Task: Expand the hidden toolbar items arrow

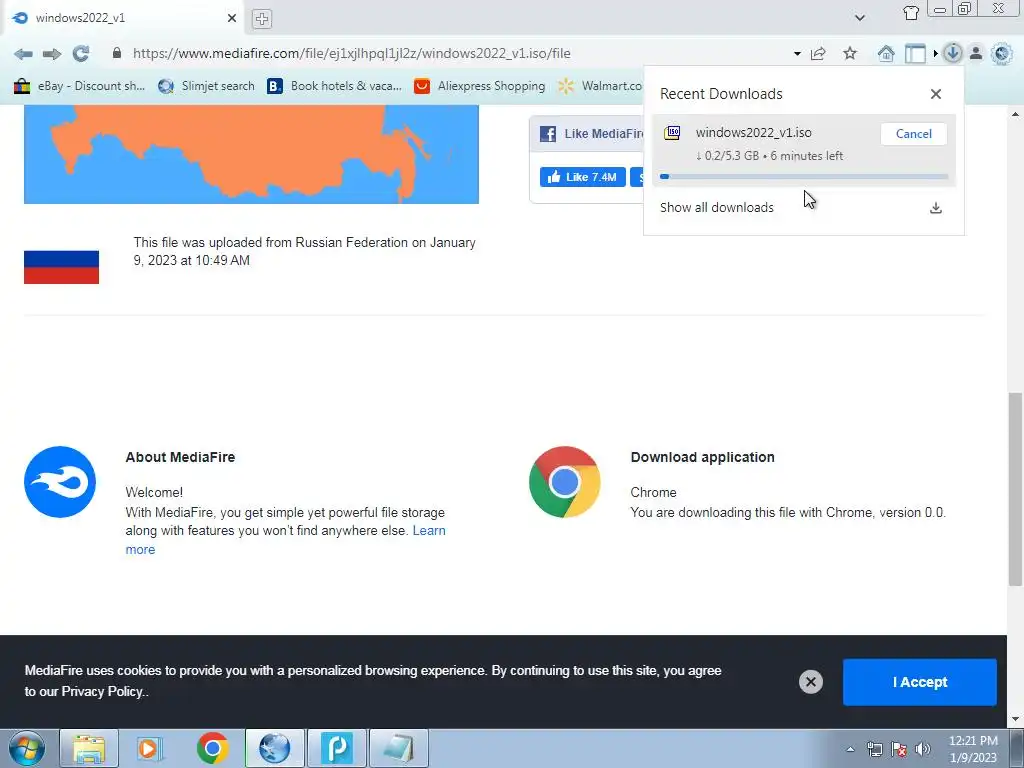Action: 935,54
